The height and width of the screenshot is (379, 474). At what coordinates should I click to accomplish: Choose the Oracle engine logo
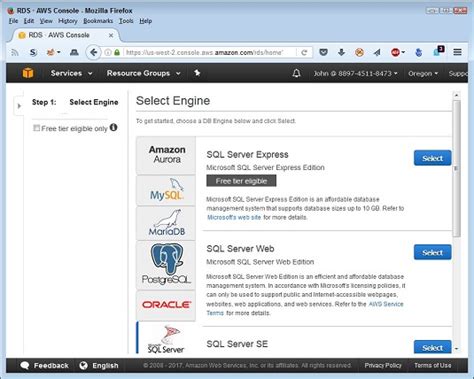click(166, 305)
